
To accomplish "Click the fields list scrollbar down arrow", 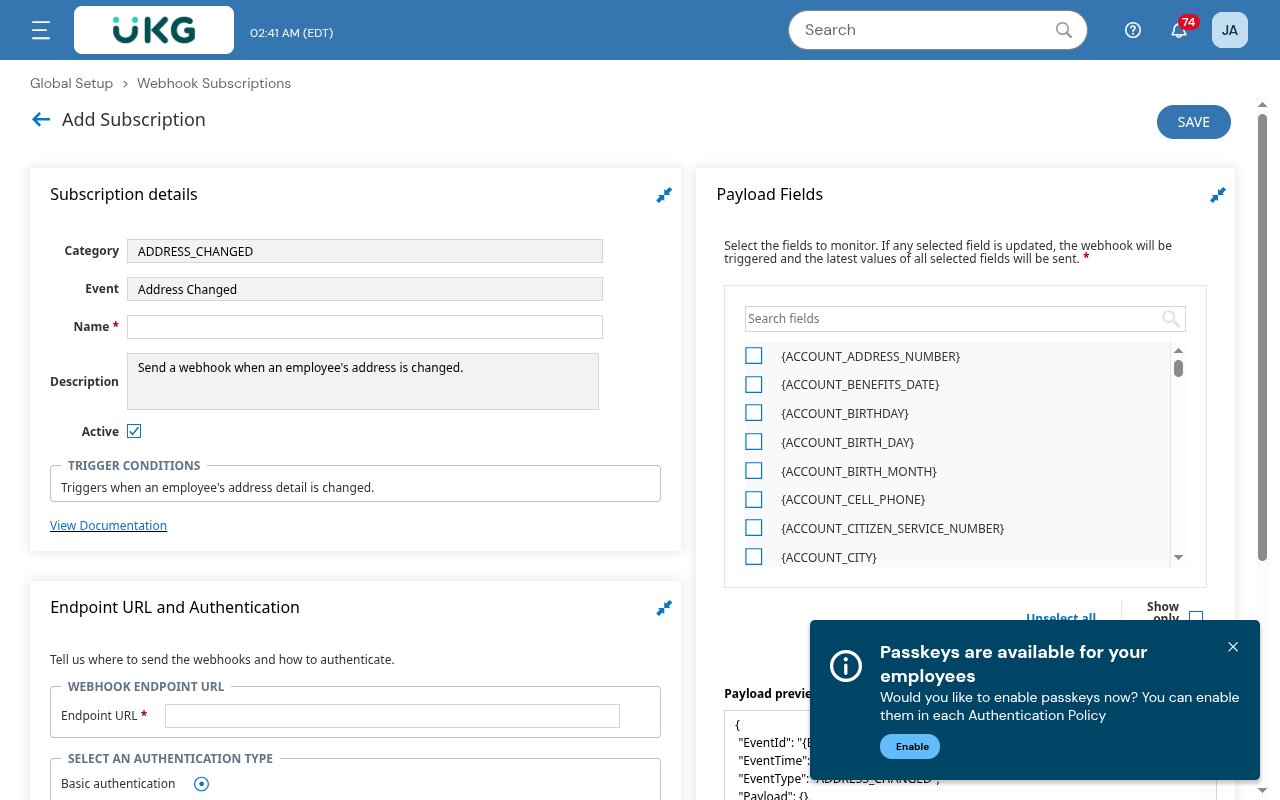I will (1178, 558).
